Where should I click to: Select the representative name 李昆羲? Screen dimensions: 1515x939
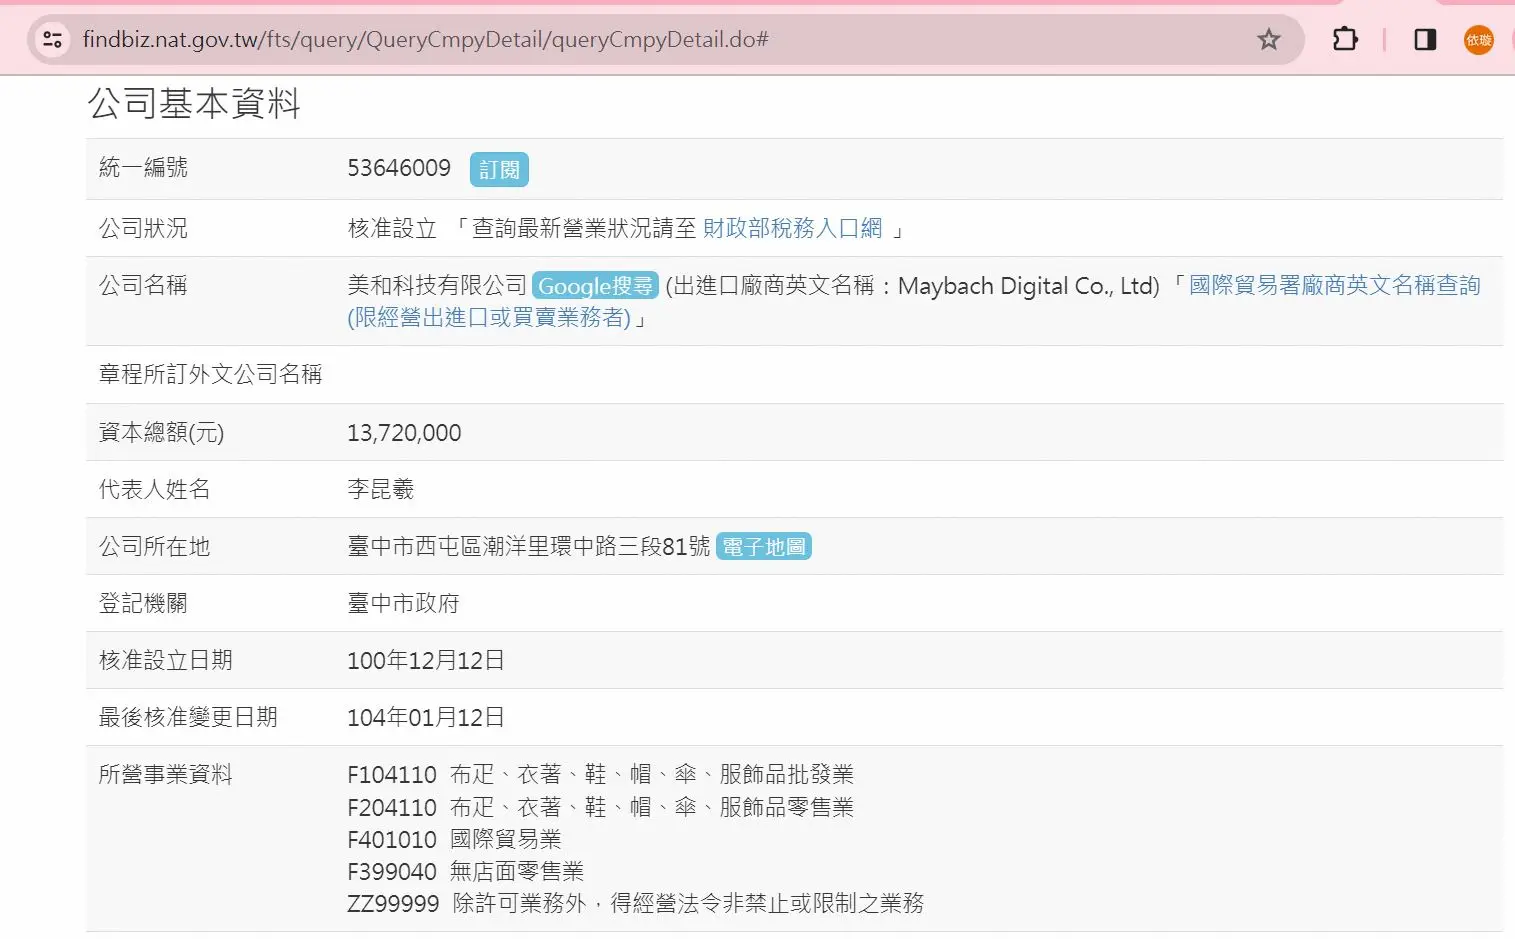[380, 490]
